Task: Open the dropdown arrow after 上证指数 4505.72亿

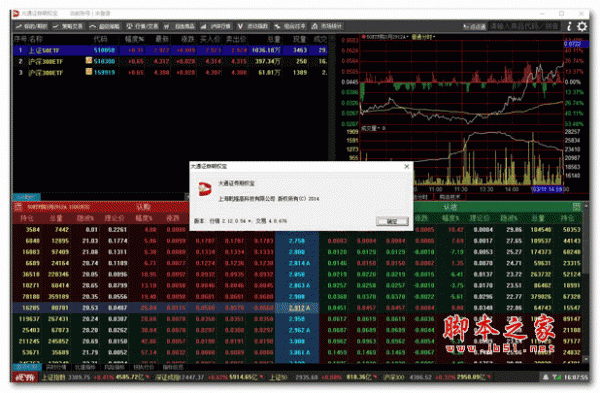Action: [147, 378]
